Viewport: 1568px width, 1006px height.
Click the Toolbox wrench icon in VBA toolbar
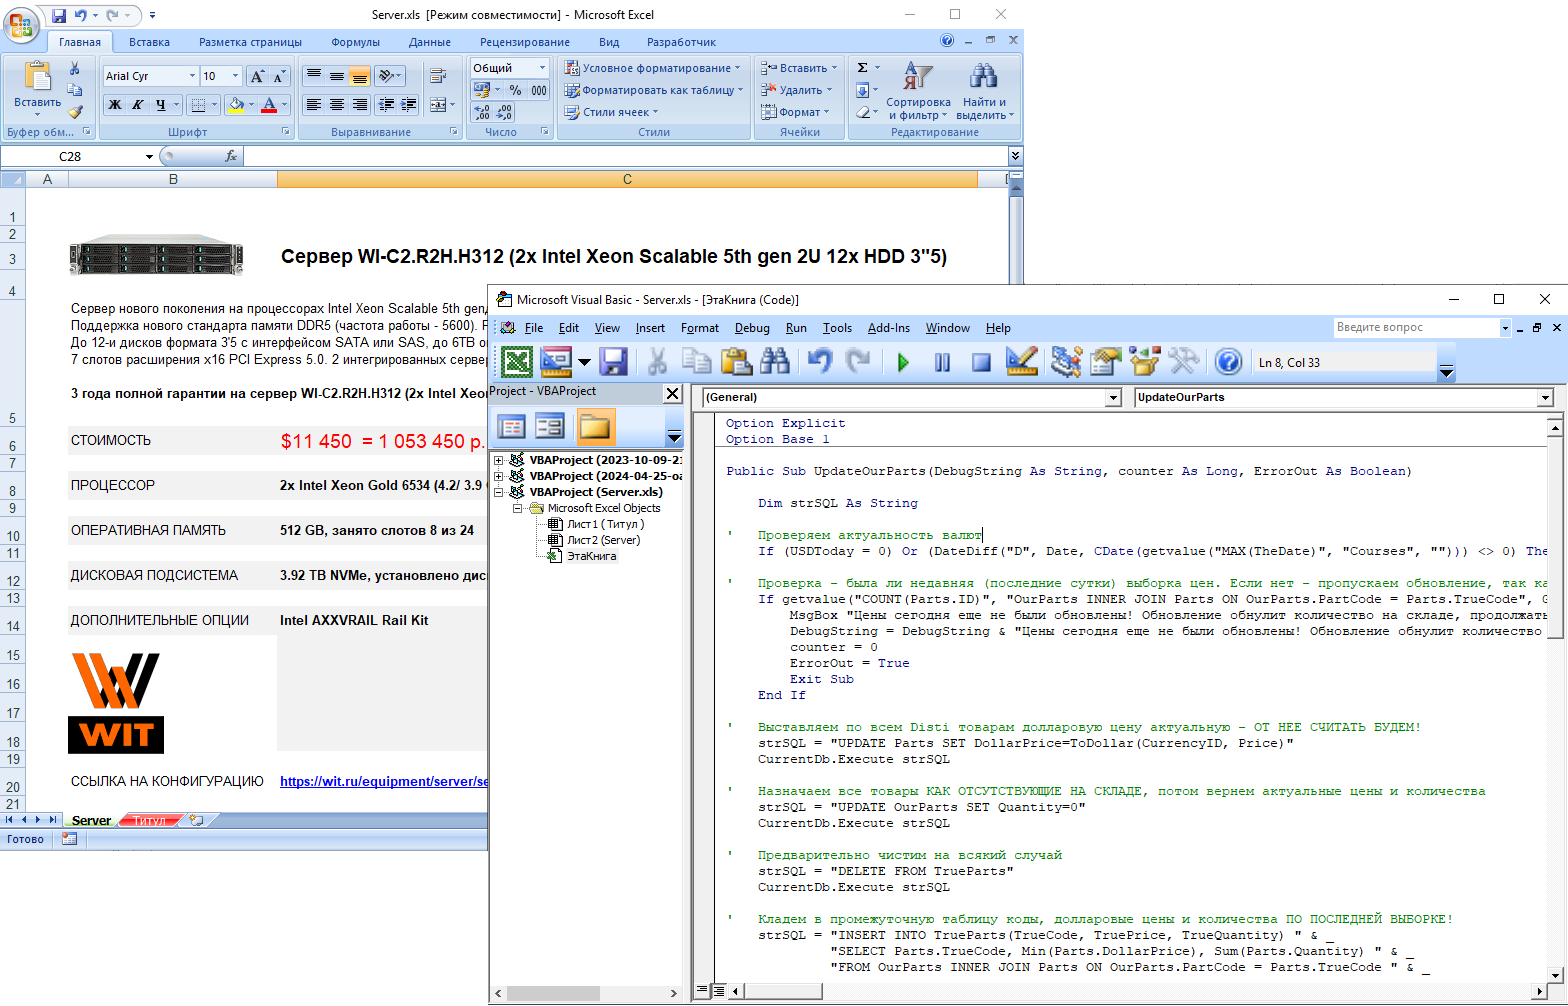coord(1183,361)
